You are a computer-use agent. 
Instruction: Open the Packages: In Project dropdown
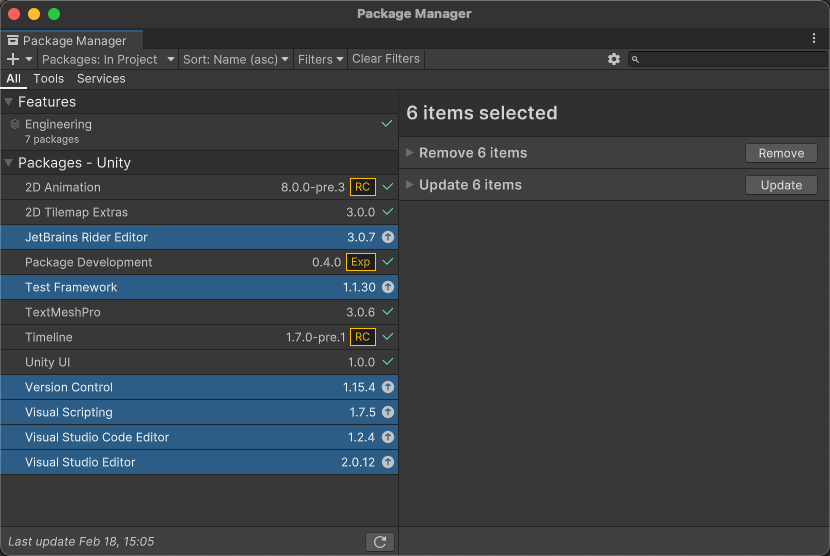[107, 59]
